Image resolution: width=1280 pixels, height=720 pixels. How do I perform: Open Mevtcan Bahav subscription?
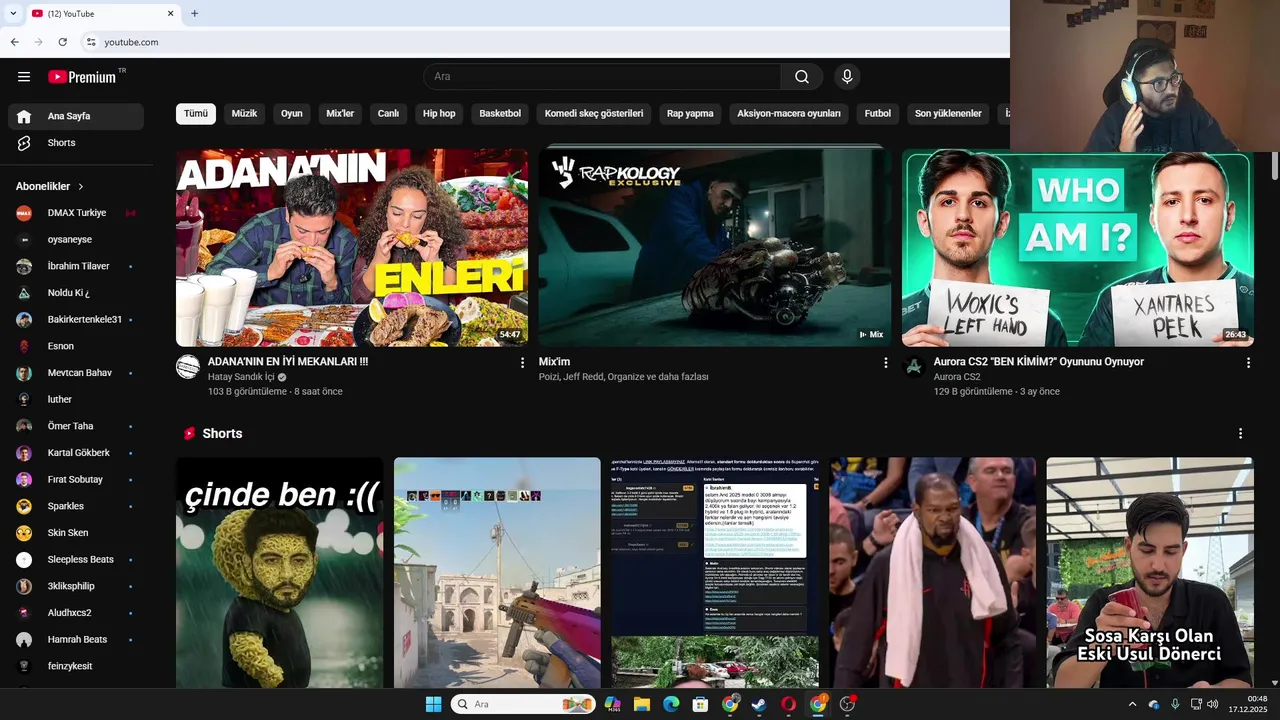click(76, 373)
